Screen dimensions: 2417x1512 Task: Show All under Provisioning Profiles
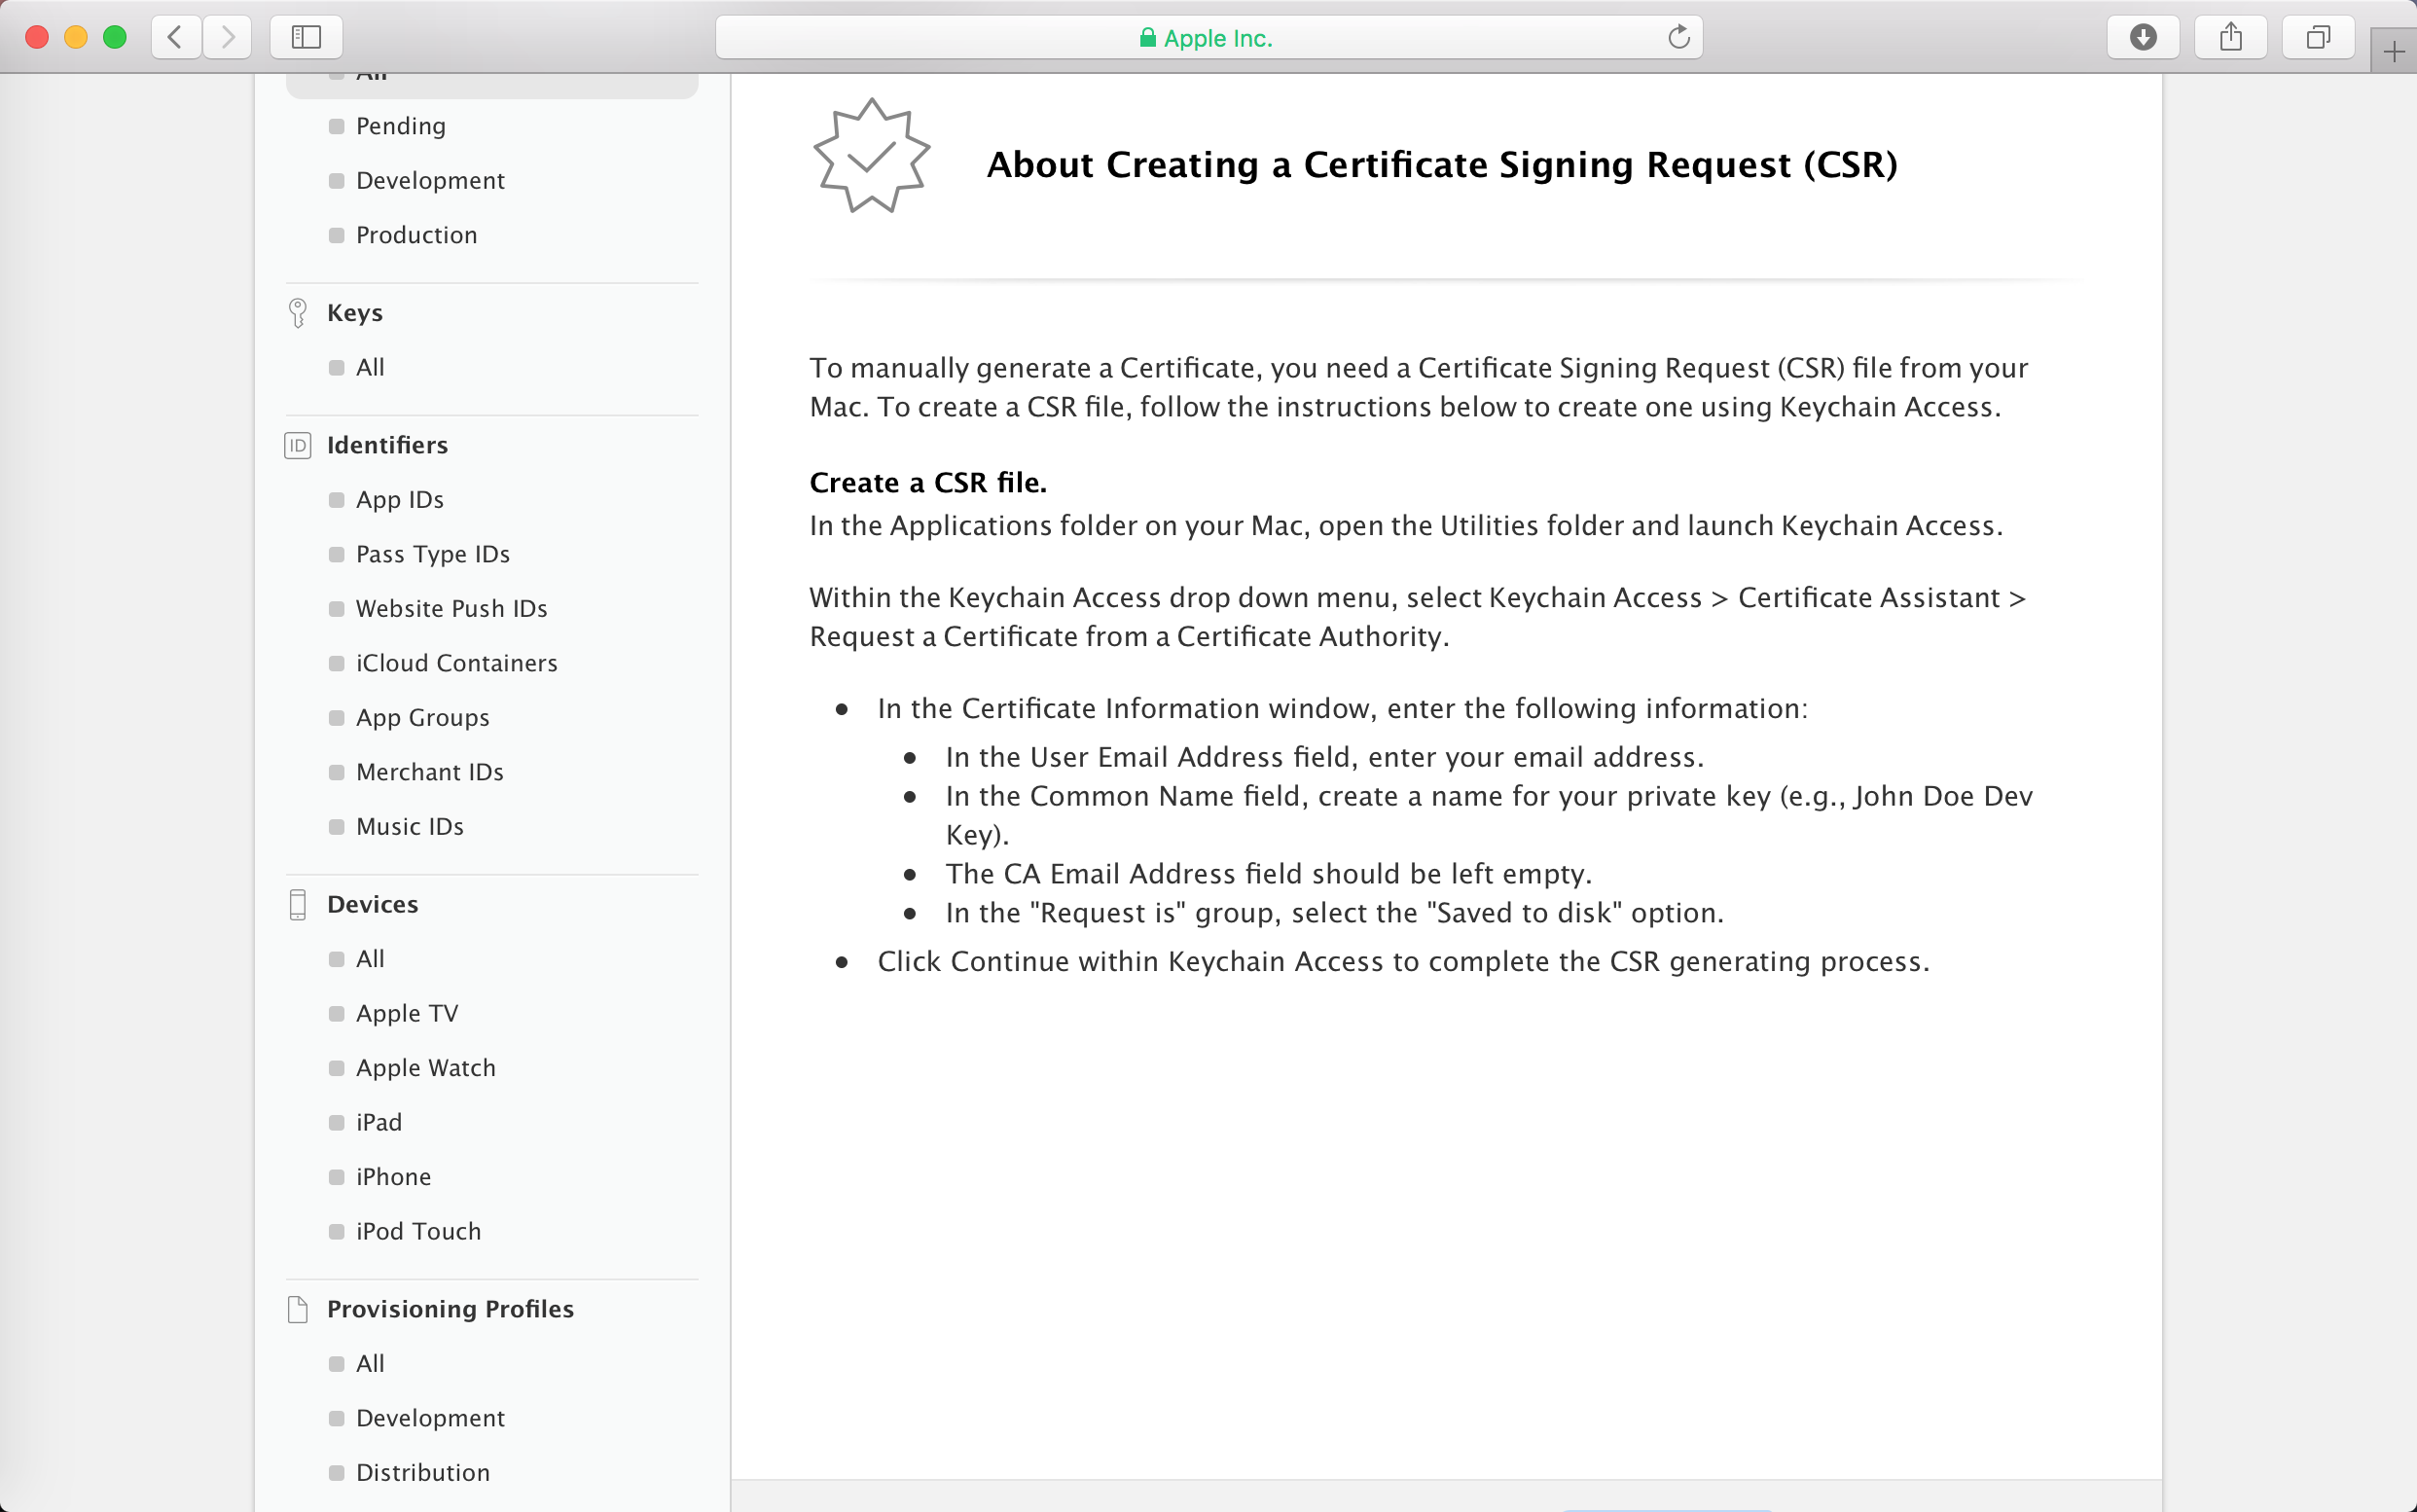click(369, 1364)
